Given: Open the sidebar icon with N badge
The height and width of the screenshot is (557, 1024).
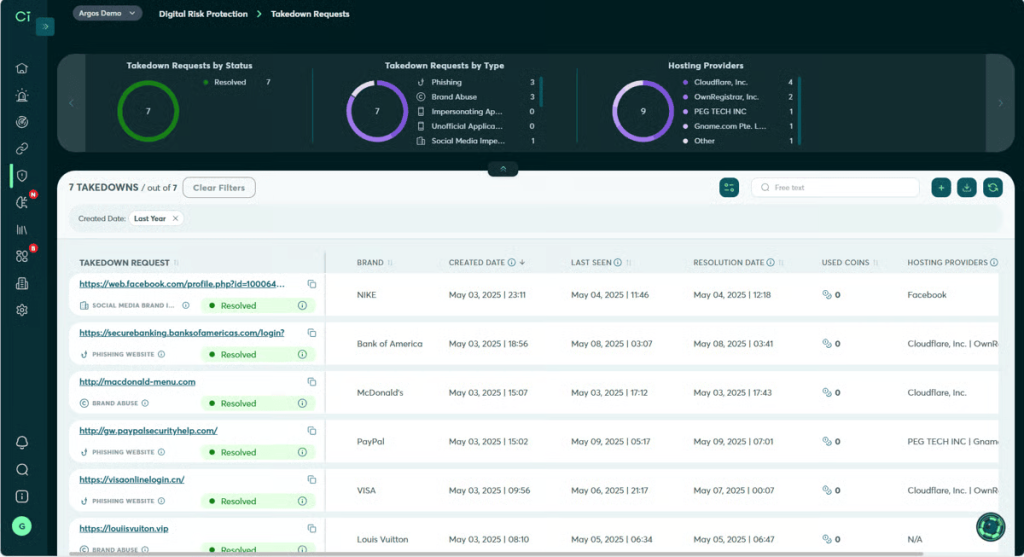Looking at the screenshot, I should [22, 202].
